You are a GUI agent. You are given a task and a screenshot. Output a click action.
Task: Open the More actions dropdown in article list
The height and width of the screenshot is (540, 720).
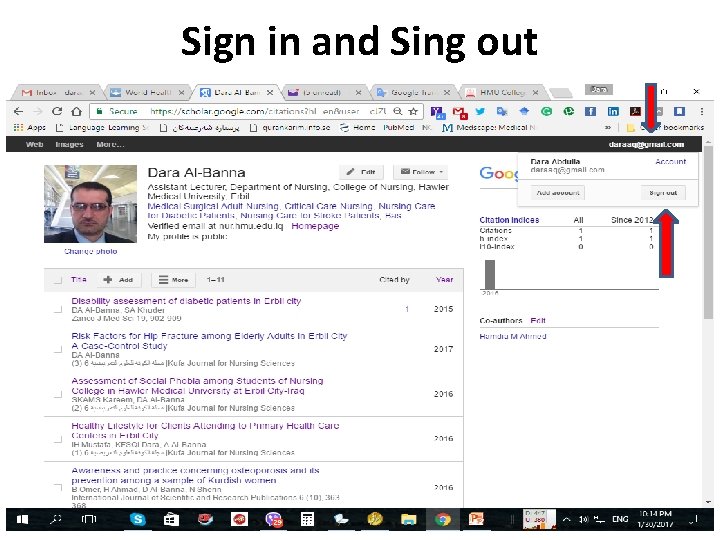[x=174, y=280]
